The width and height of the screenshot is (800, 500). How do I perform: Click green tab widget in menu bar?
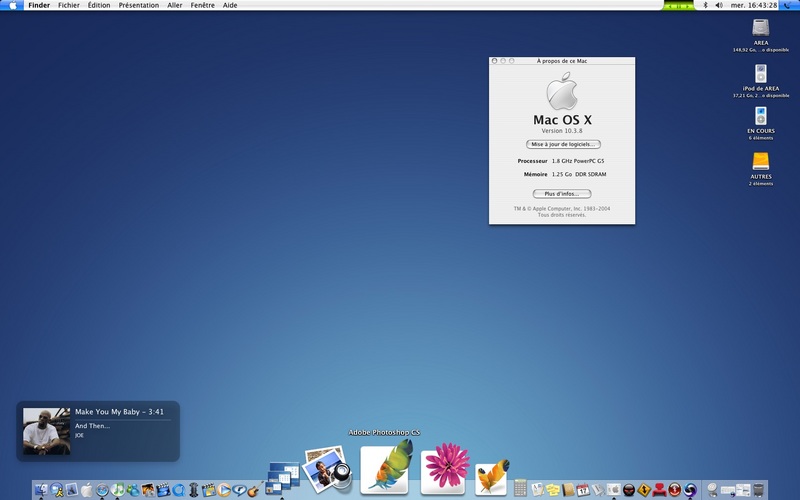tap(678, 5)
